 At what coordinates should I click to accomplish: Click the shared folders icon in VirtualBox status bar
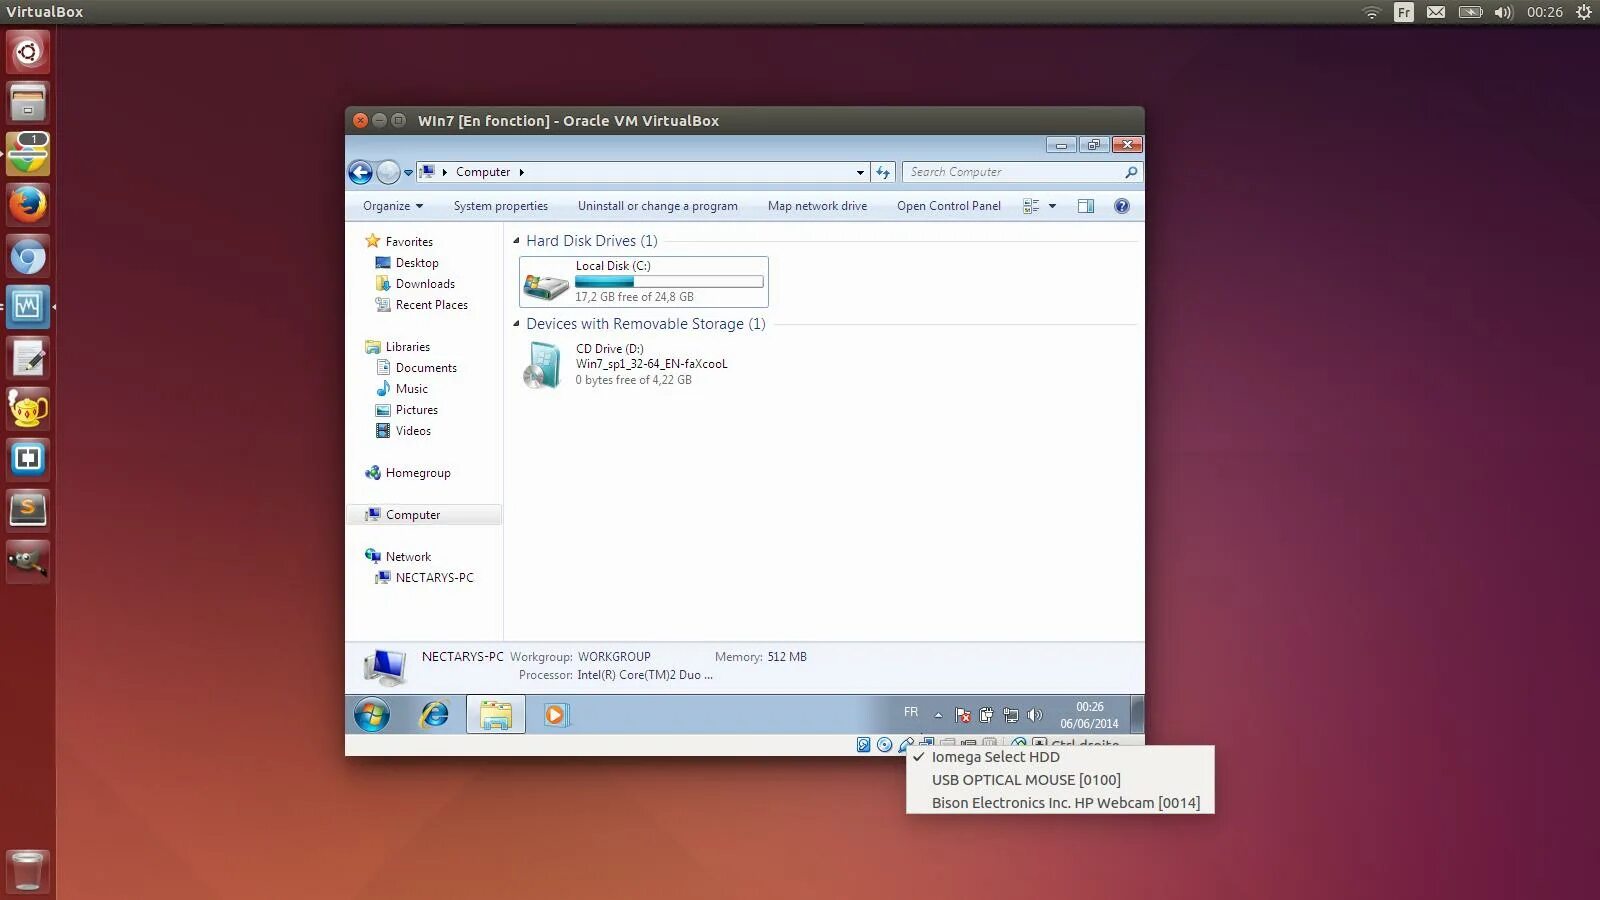[x=948, y=745]
